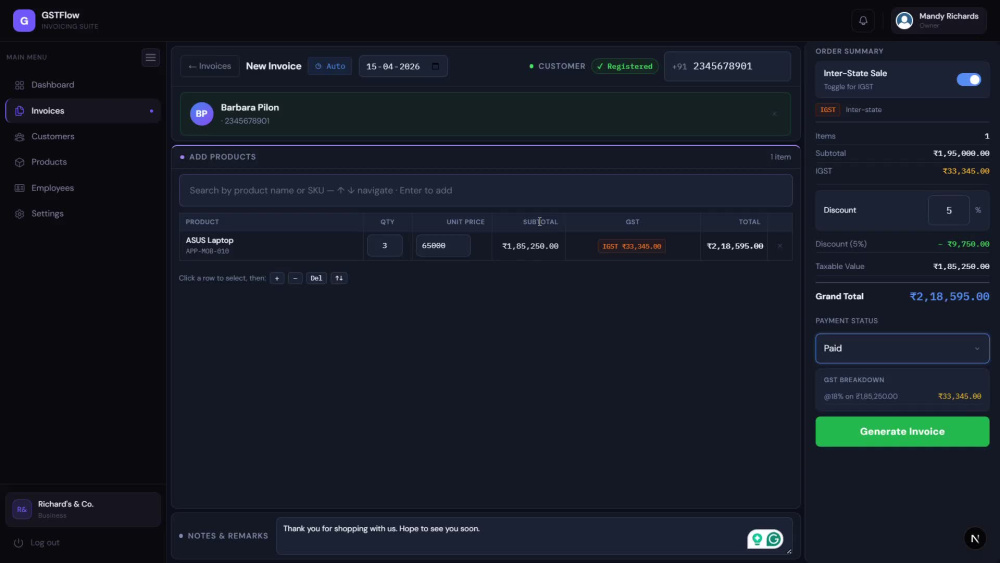
Task: Click the Richard's & Co. business card
Action: click(x=82, y=509)
